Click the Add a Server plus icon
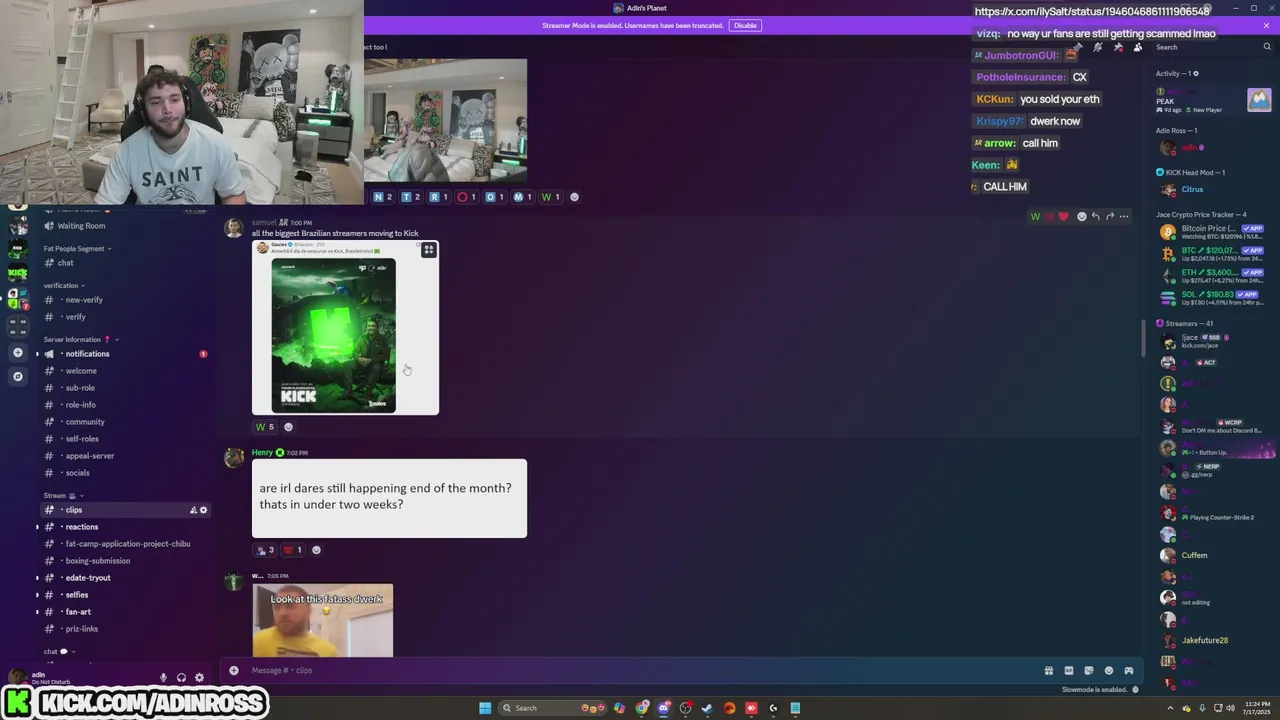The height and width of the screenshot is (720, 1280). pyautogui.click(x=18, y=352)
